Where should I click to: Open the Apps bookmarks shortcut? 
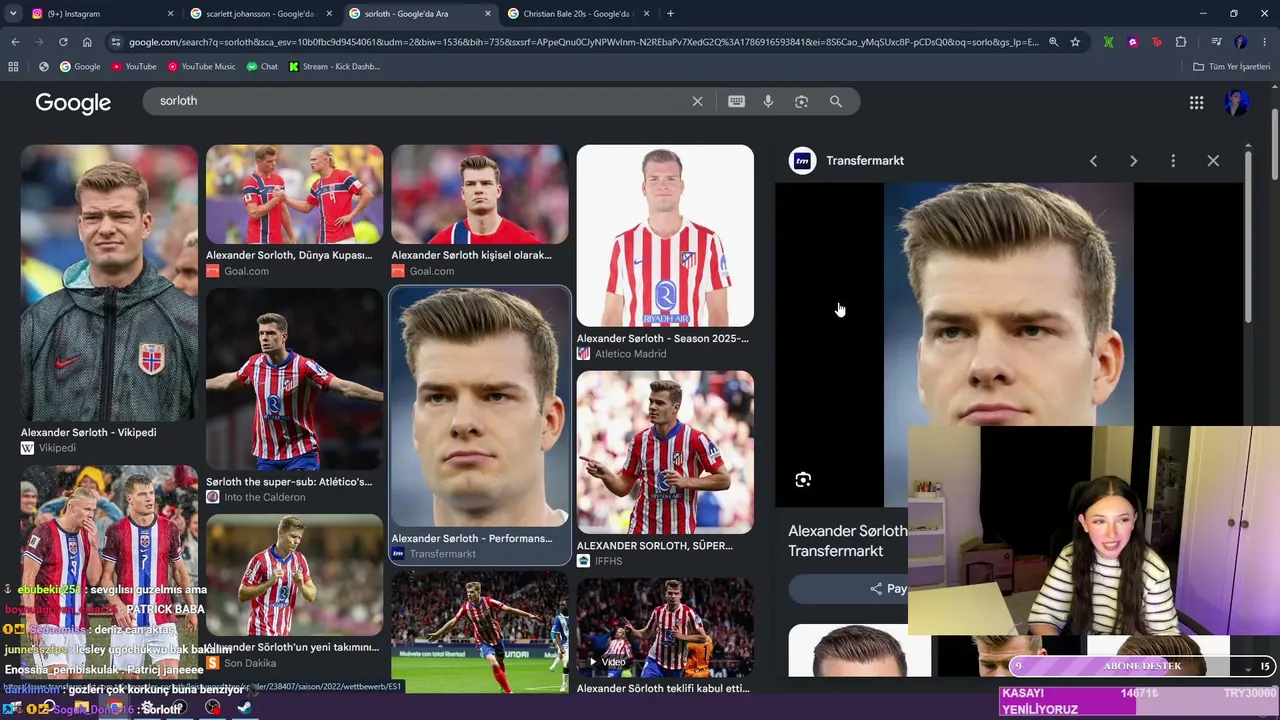(13, 67)
